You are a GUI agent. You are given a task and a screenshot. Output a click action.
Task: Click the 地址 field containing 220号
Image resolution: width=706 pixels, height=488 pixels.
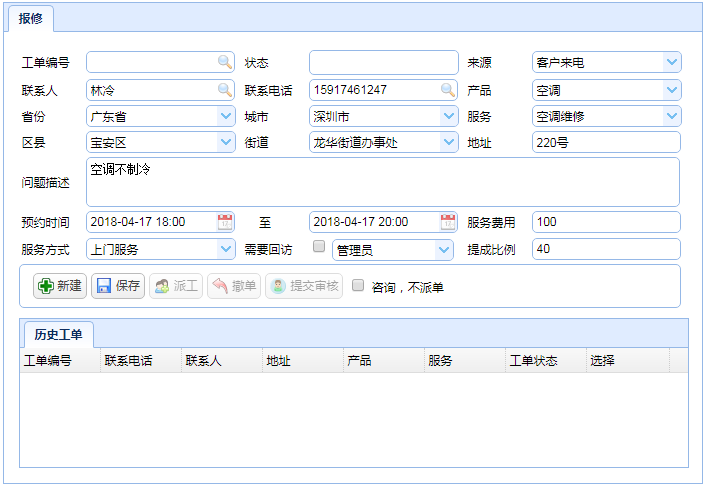click(x=606, y=142)
